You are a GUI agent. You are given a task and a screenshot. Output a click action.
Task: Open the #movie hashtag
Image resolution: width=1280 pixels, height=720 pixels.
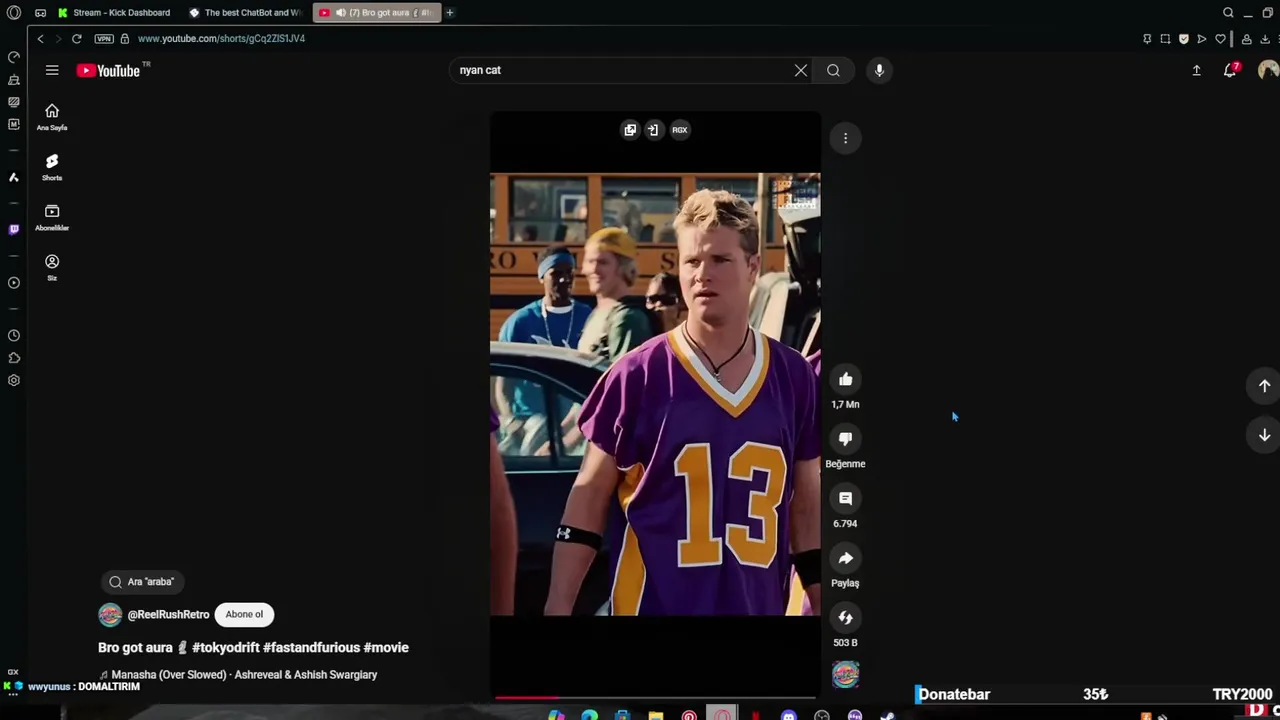click(386, 648)
